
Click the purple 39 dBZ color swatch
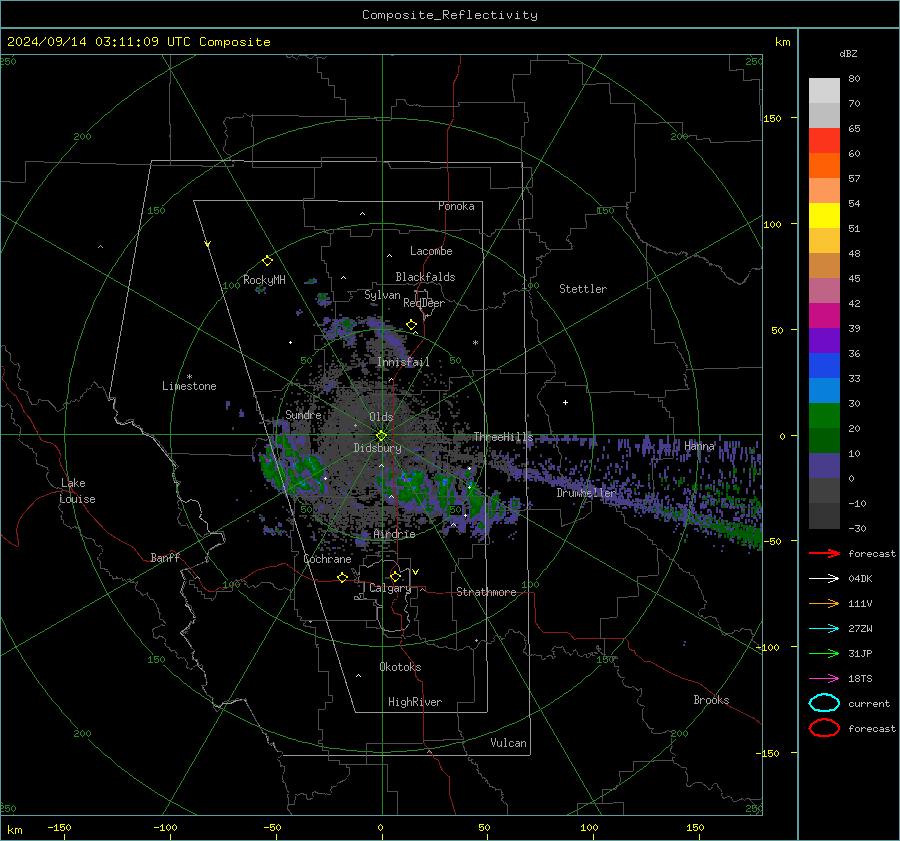coord(824,340)
